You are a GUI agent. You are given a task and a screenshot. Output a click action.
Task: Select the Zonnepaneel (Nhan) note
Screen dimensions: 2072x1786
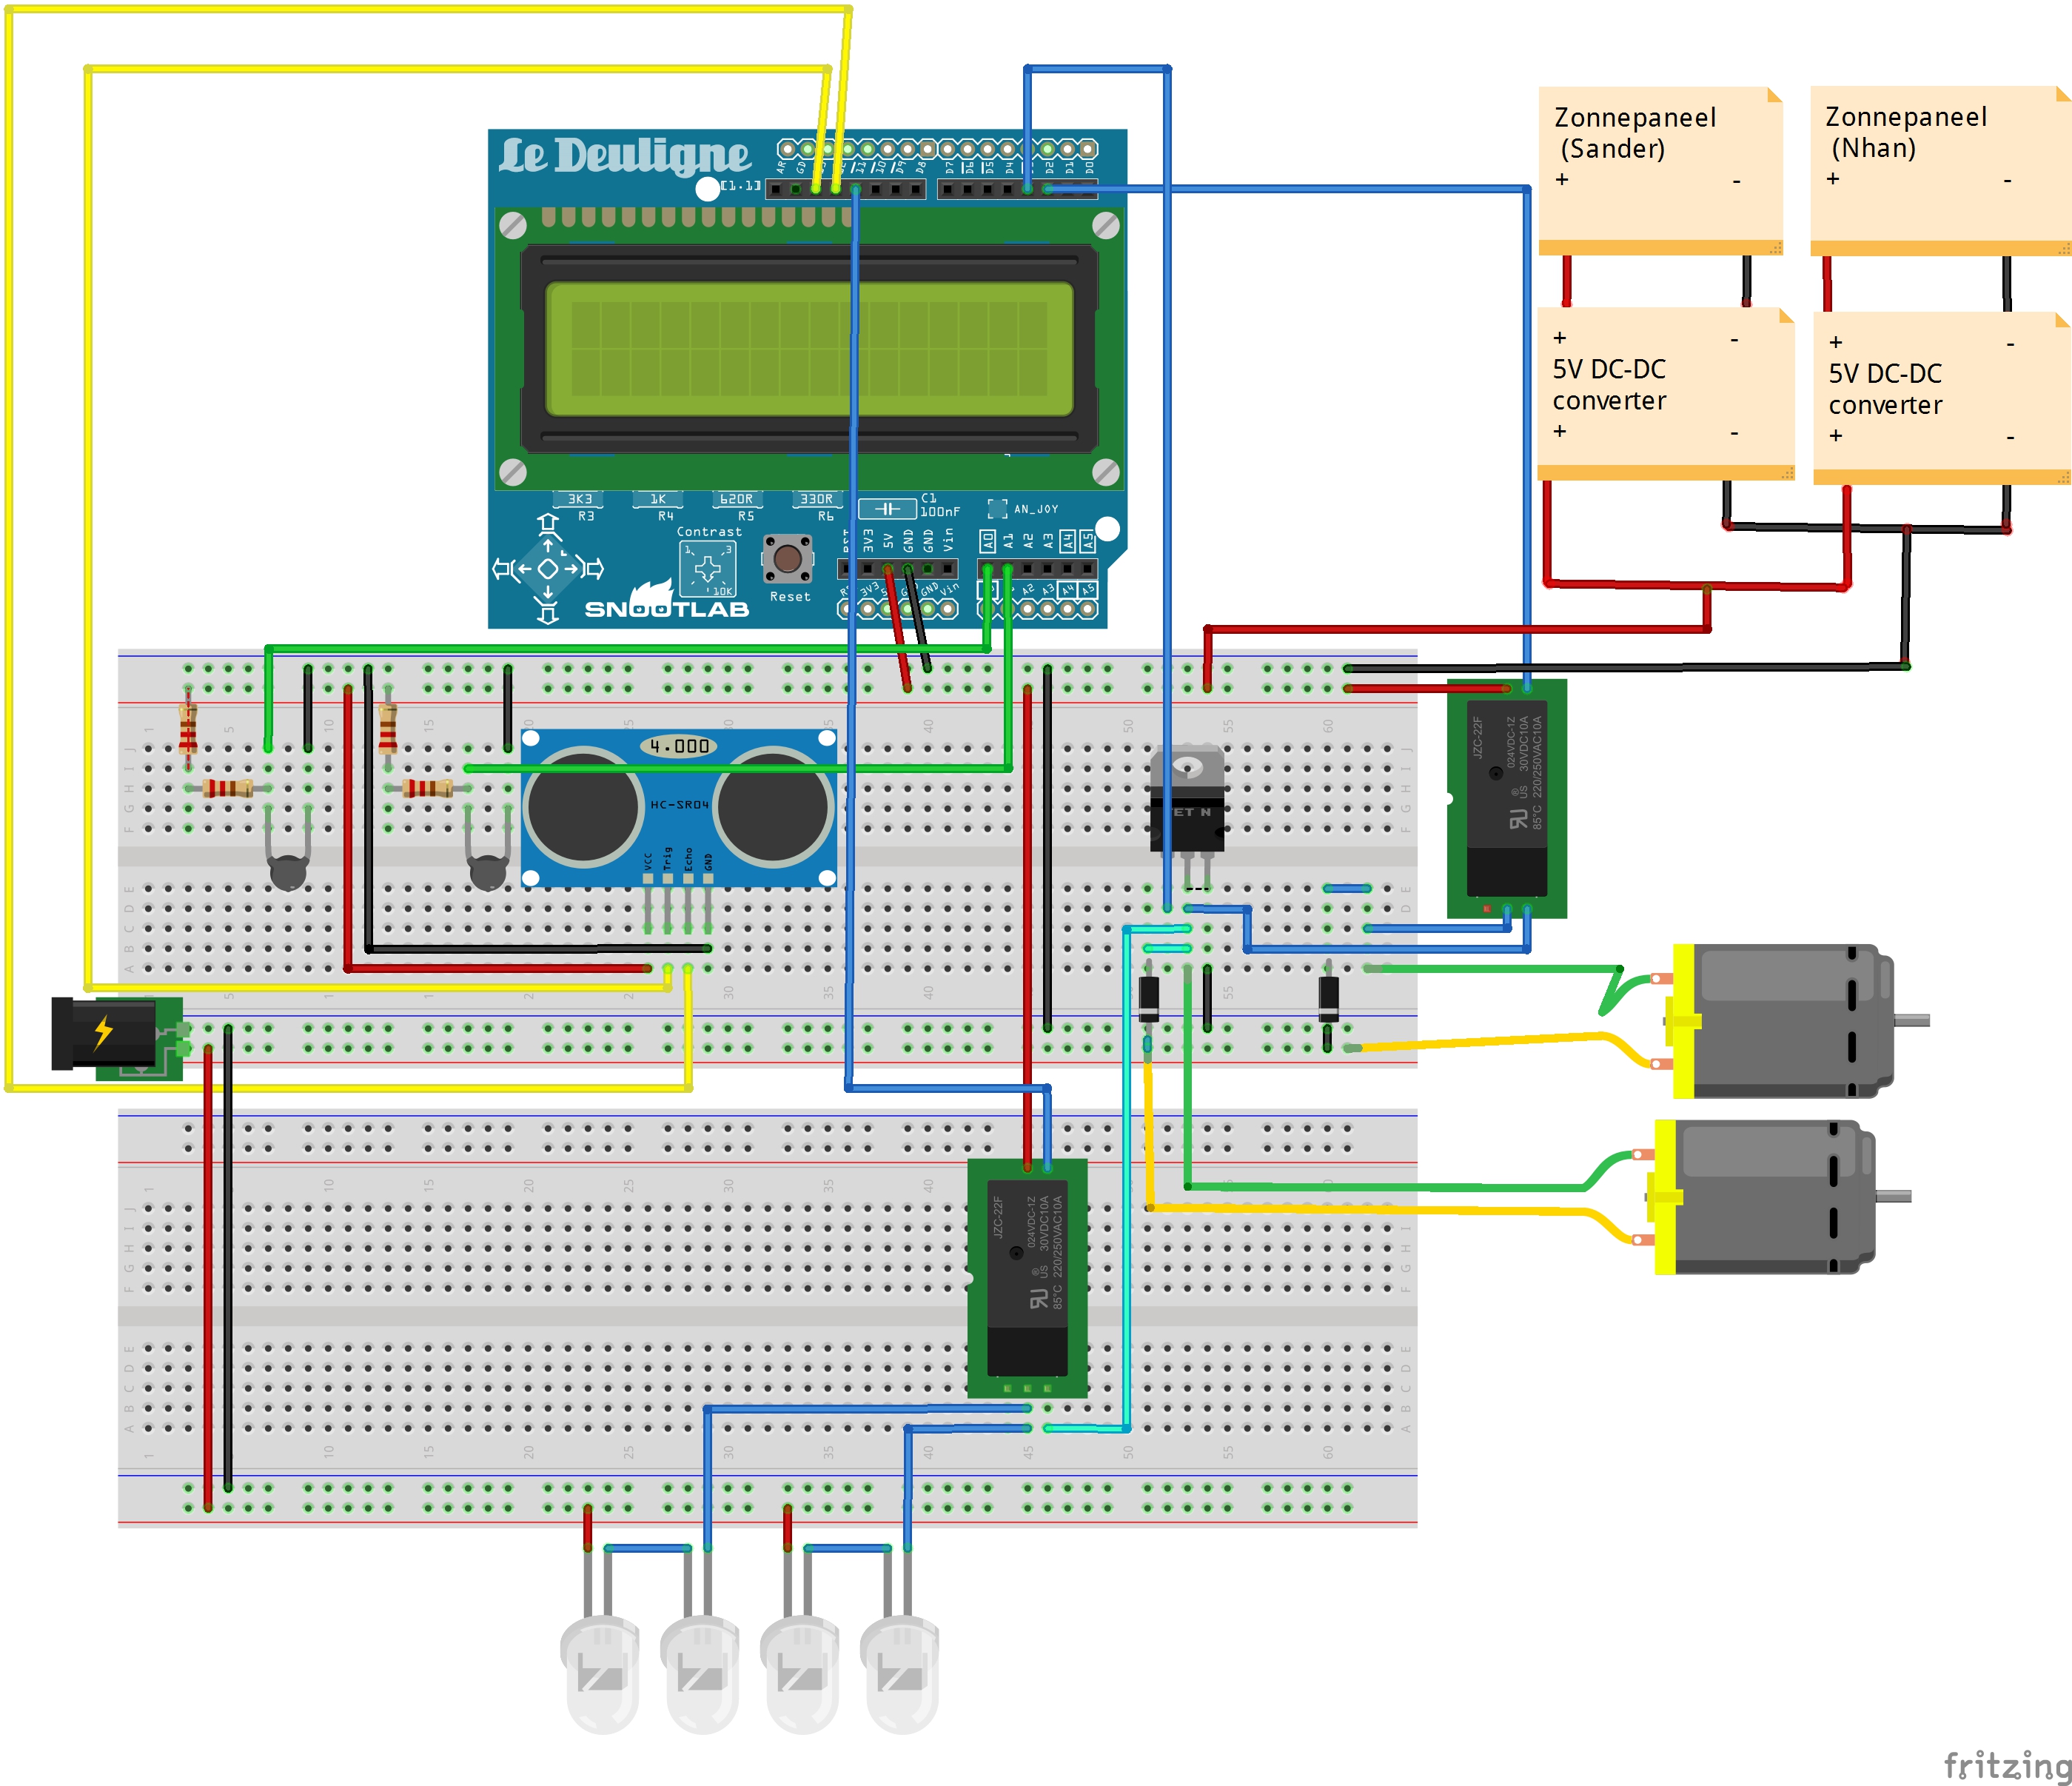(x=1940, y=170)
